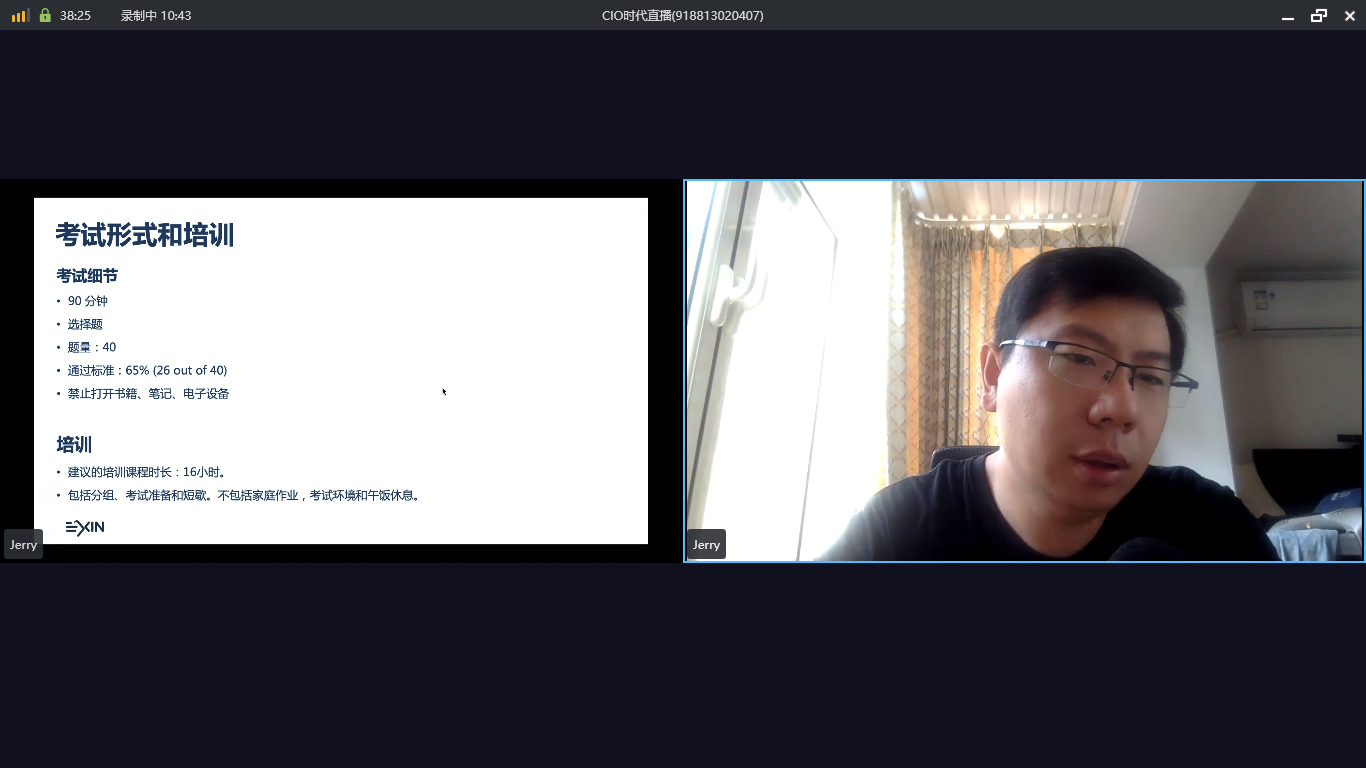Restore down the meeting window
This screenshot has width=1366, height=768.
click(x=1319, y=16)
